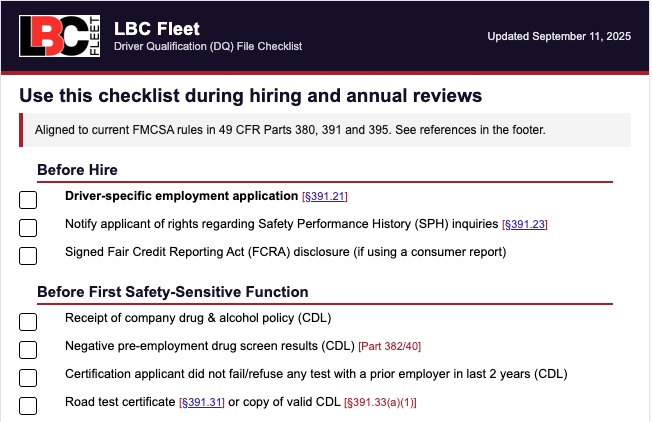The width and height of the screenshot is (652, 422).
Task: Check the Road test certificate box
Action: [x=28, y=406]
